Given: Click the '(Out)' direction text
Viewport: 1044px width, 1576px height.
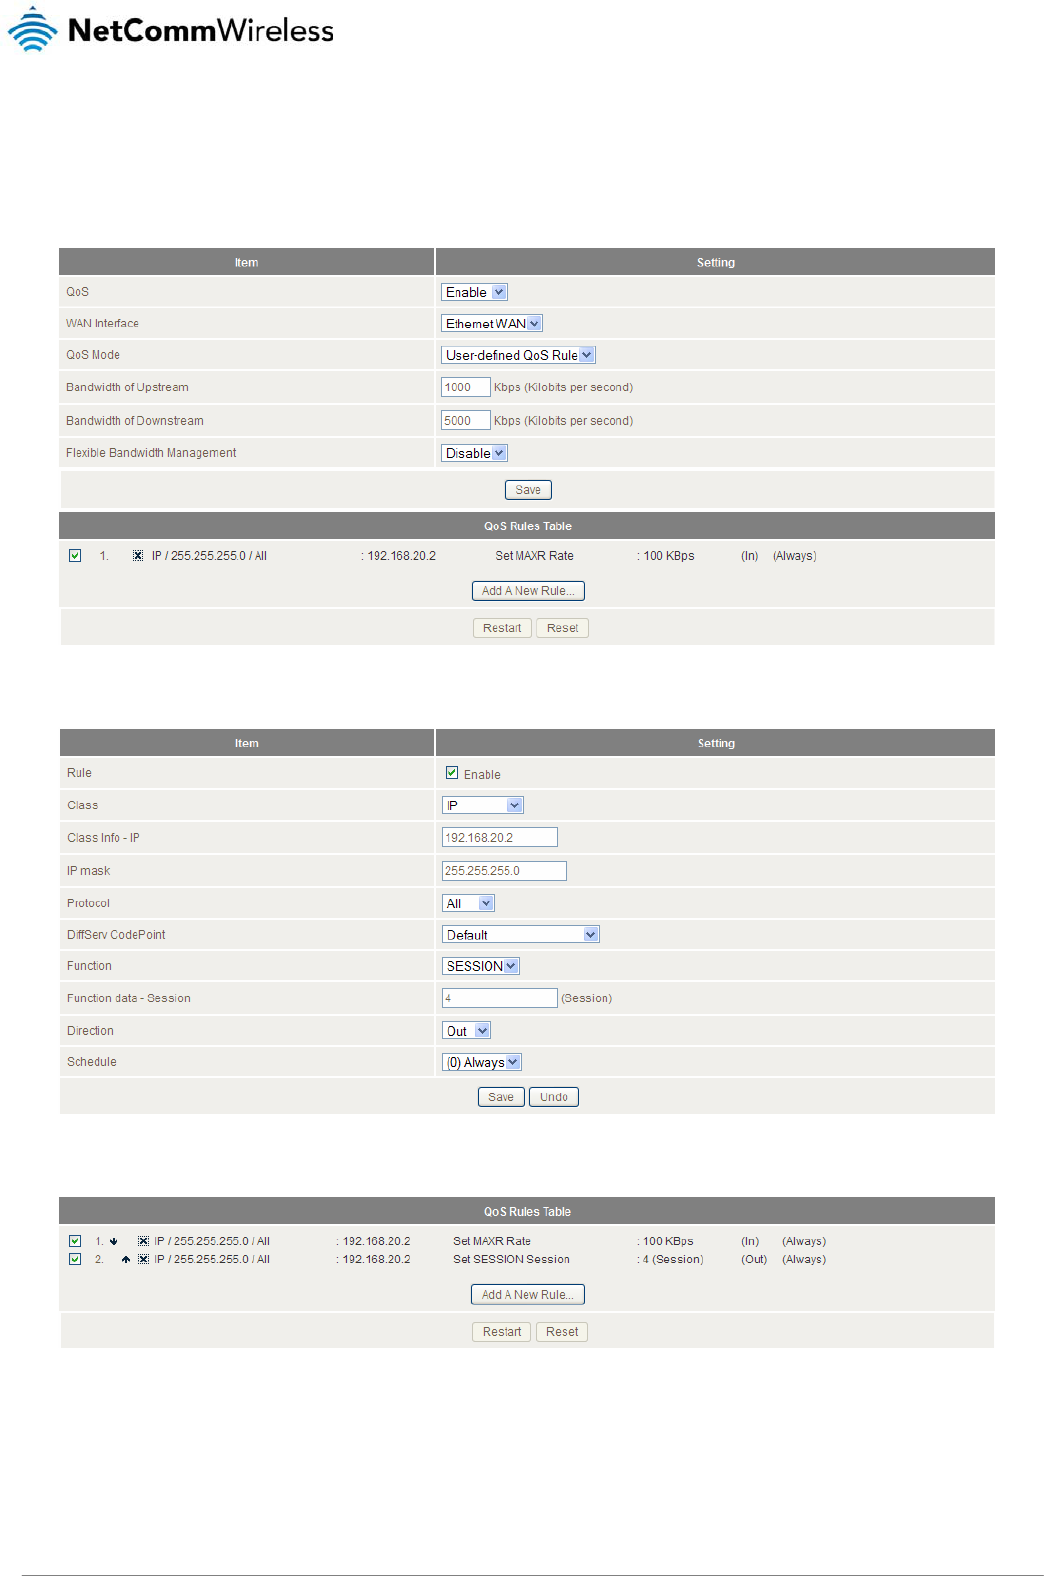Looking at the screenshot, I should tap(754, 1259).
